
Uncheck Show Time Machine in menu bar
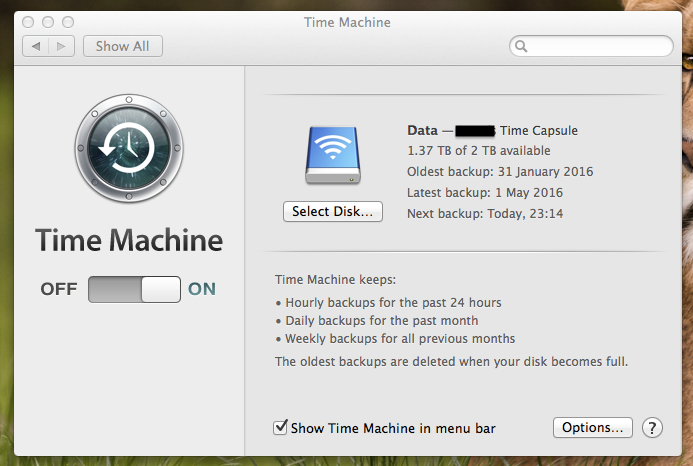click(280, 428)
